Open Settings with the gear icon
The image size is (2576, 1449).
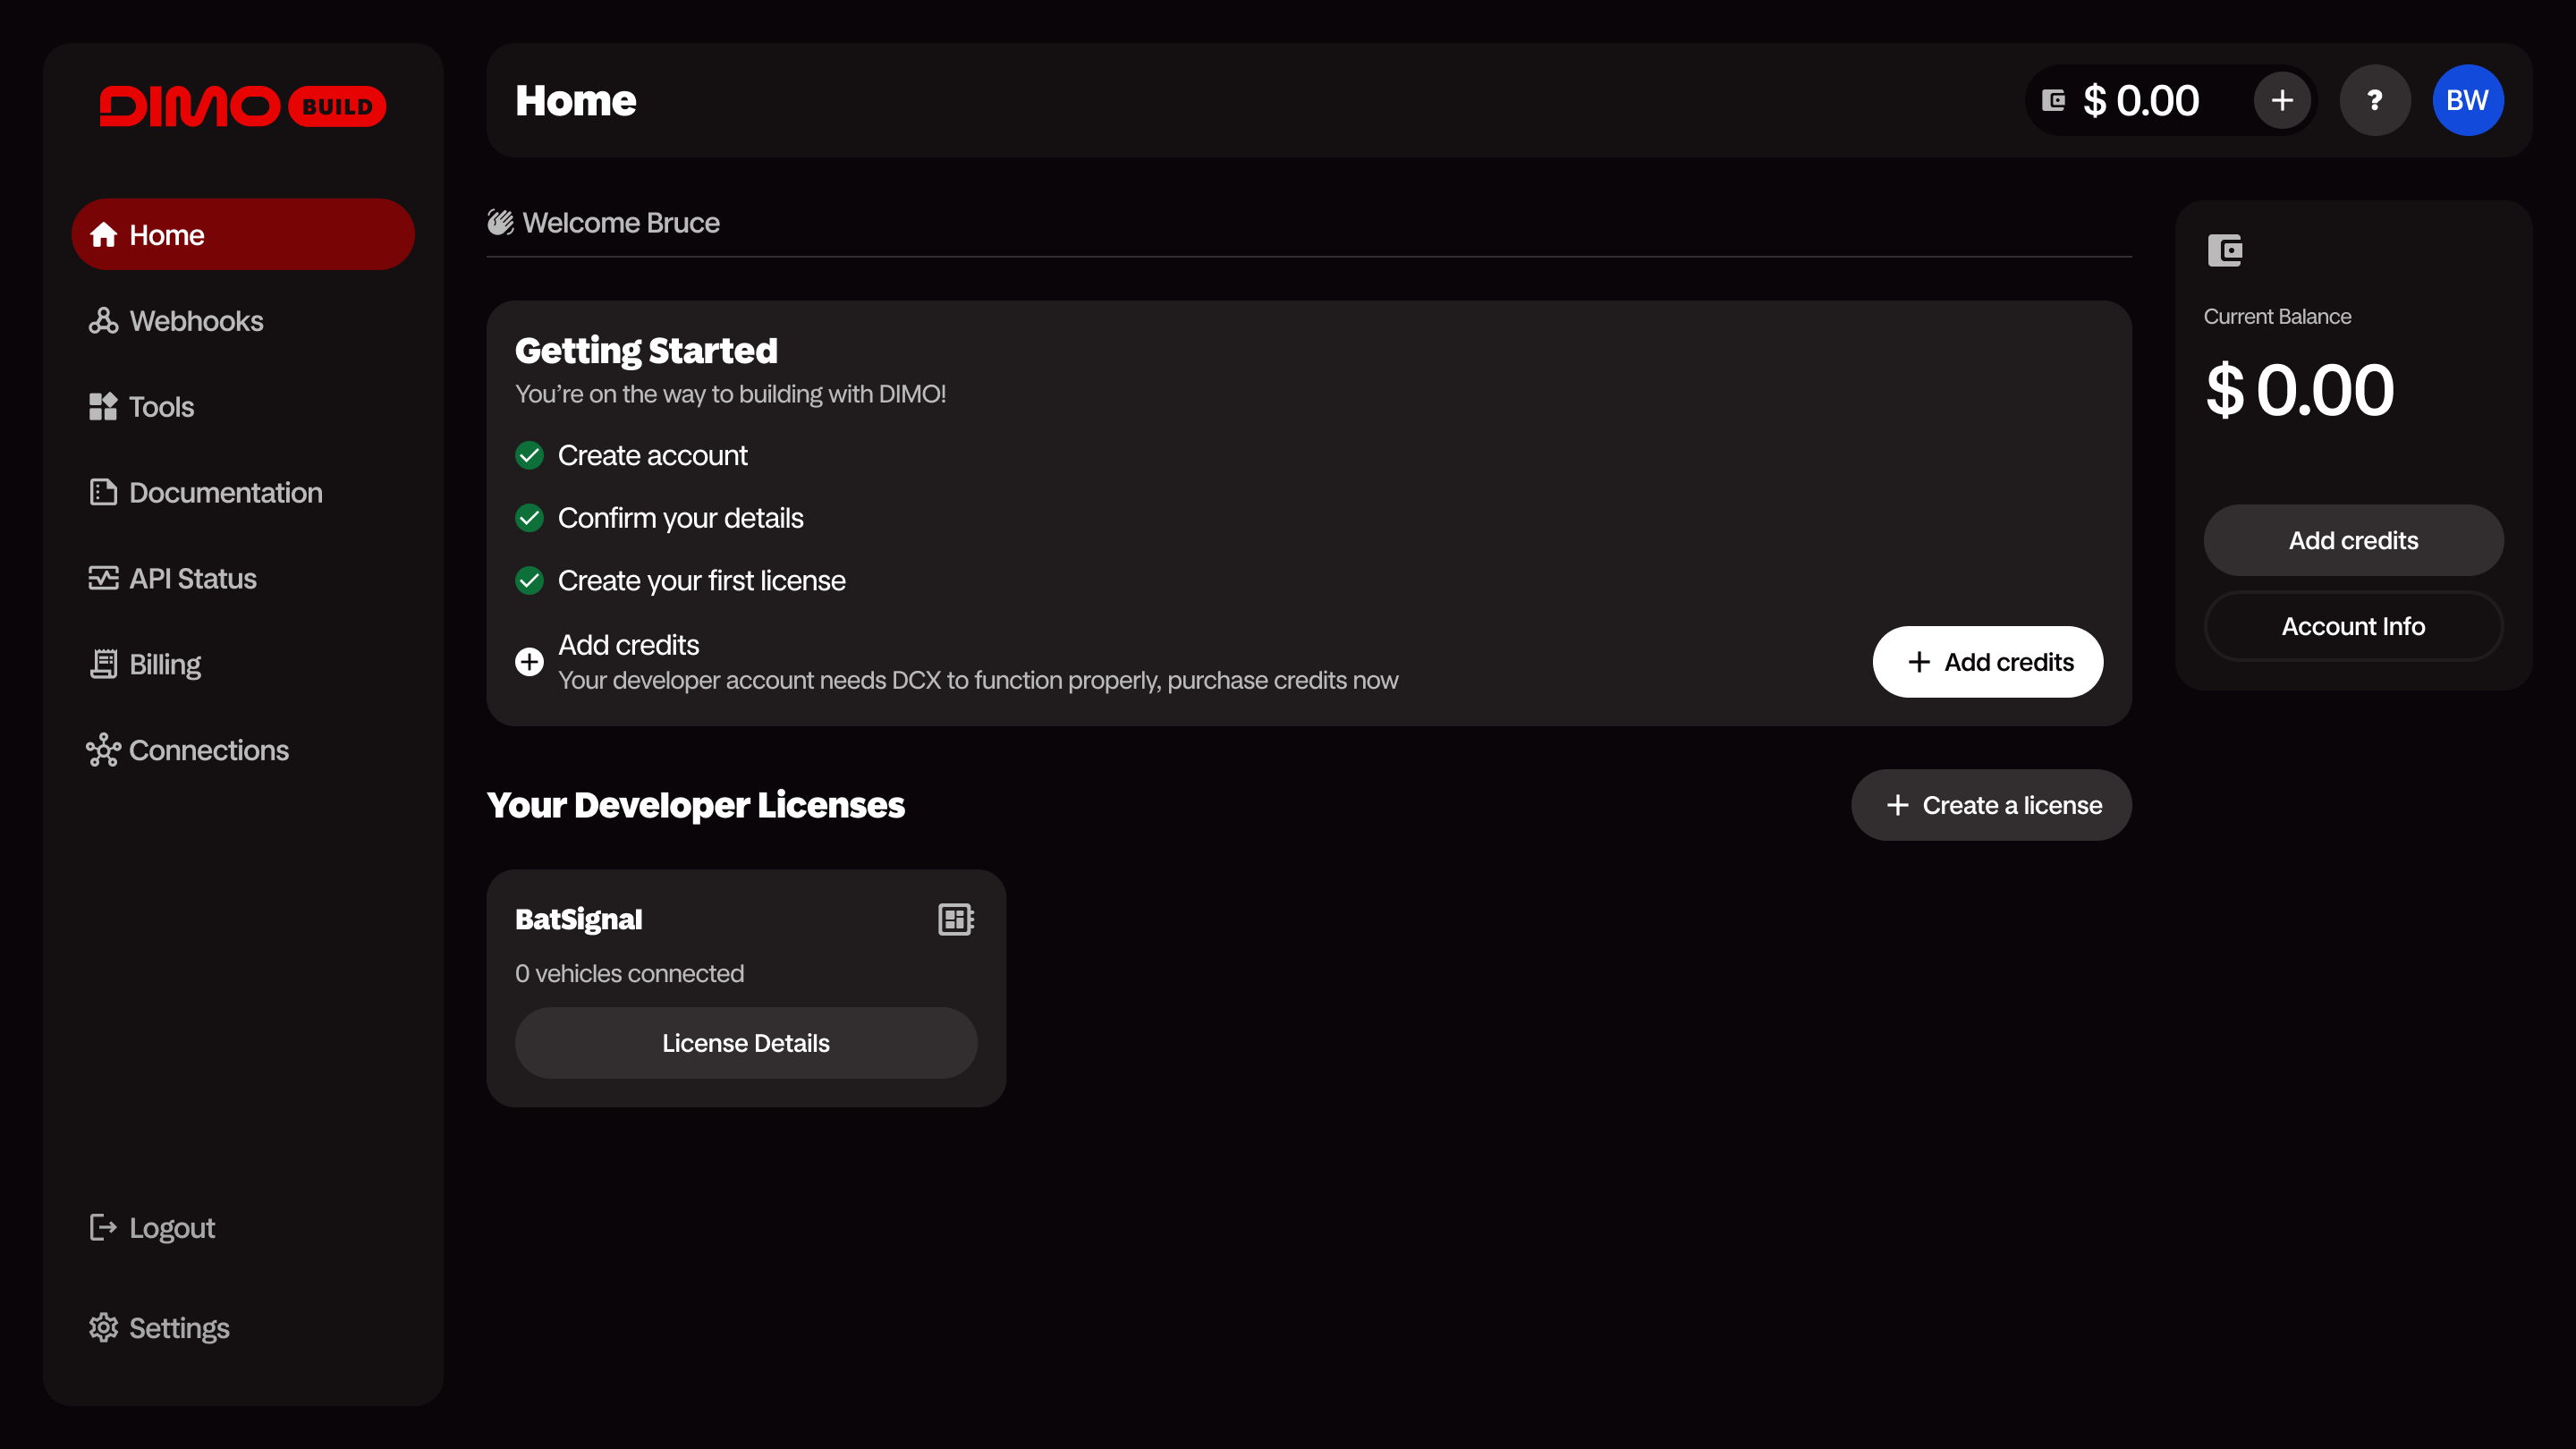(x=104, y=1328)
